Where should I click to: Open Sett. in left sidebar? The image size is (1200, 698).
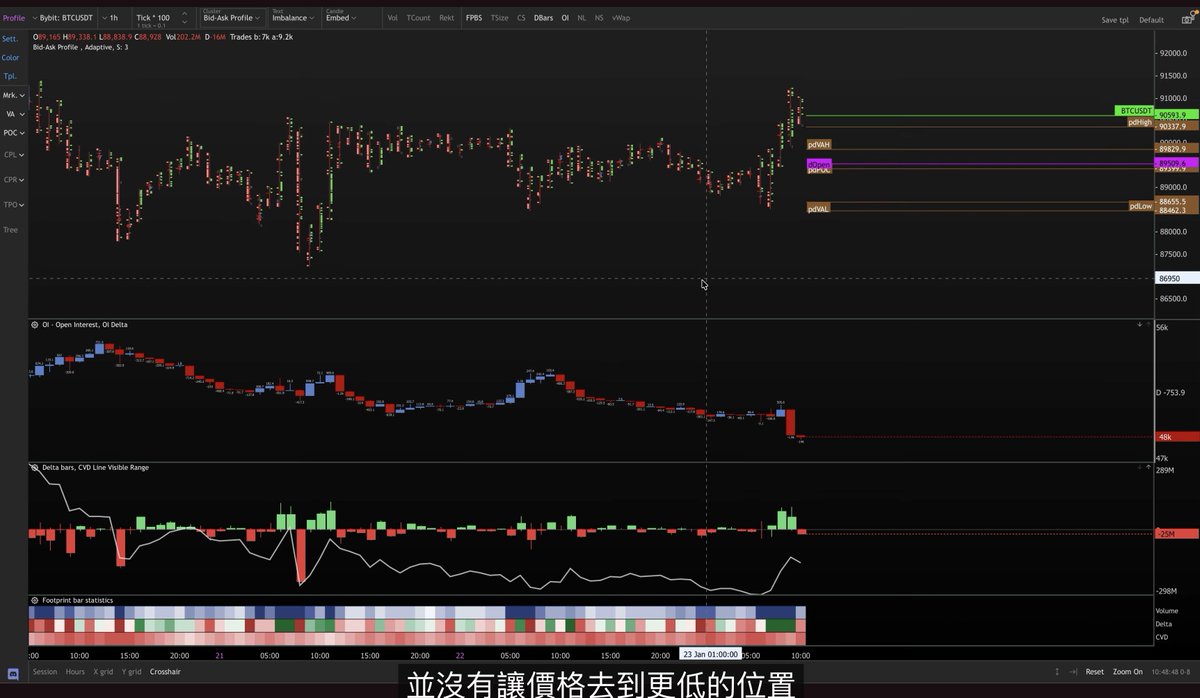click(x=10, y=38)
